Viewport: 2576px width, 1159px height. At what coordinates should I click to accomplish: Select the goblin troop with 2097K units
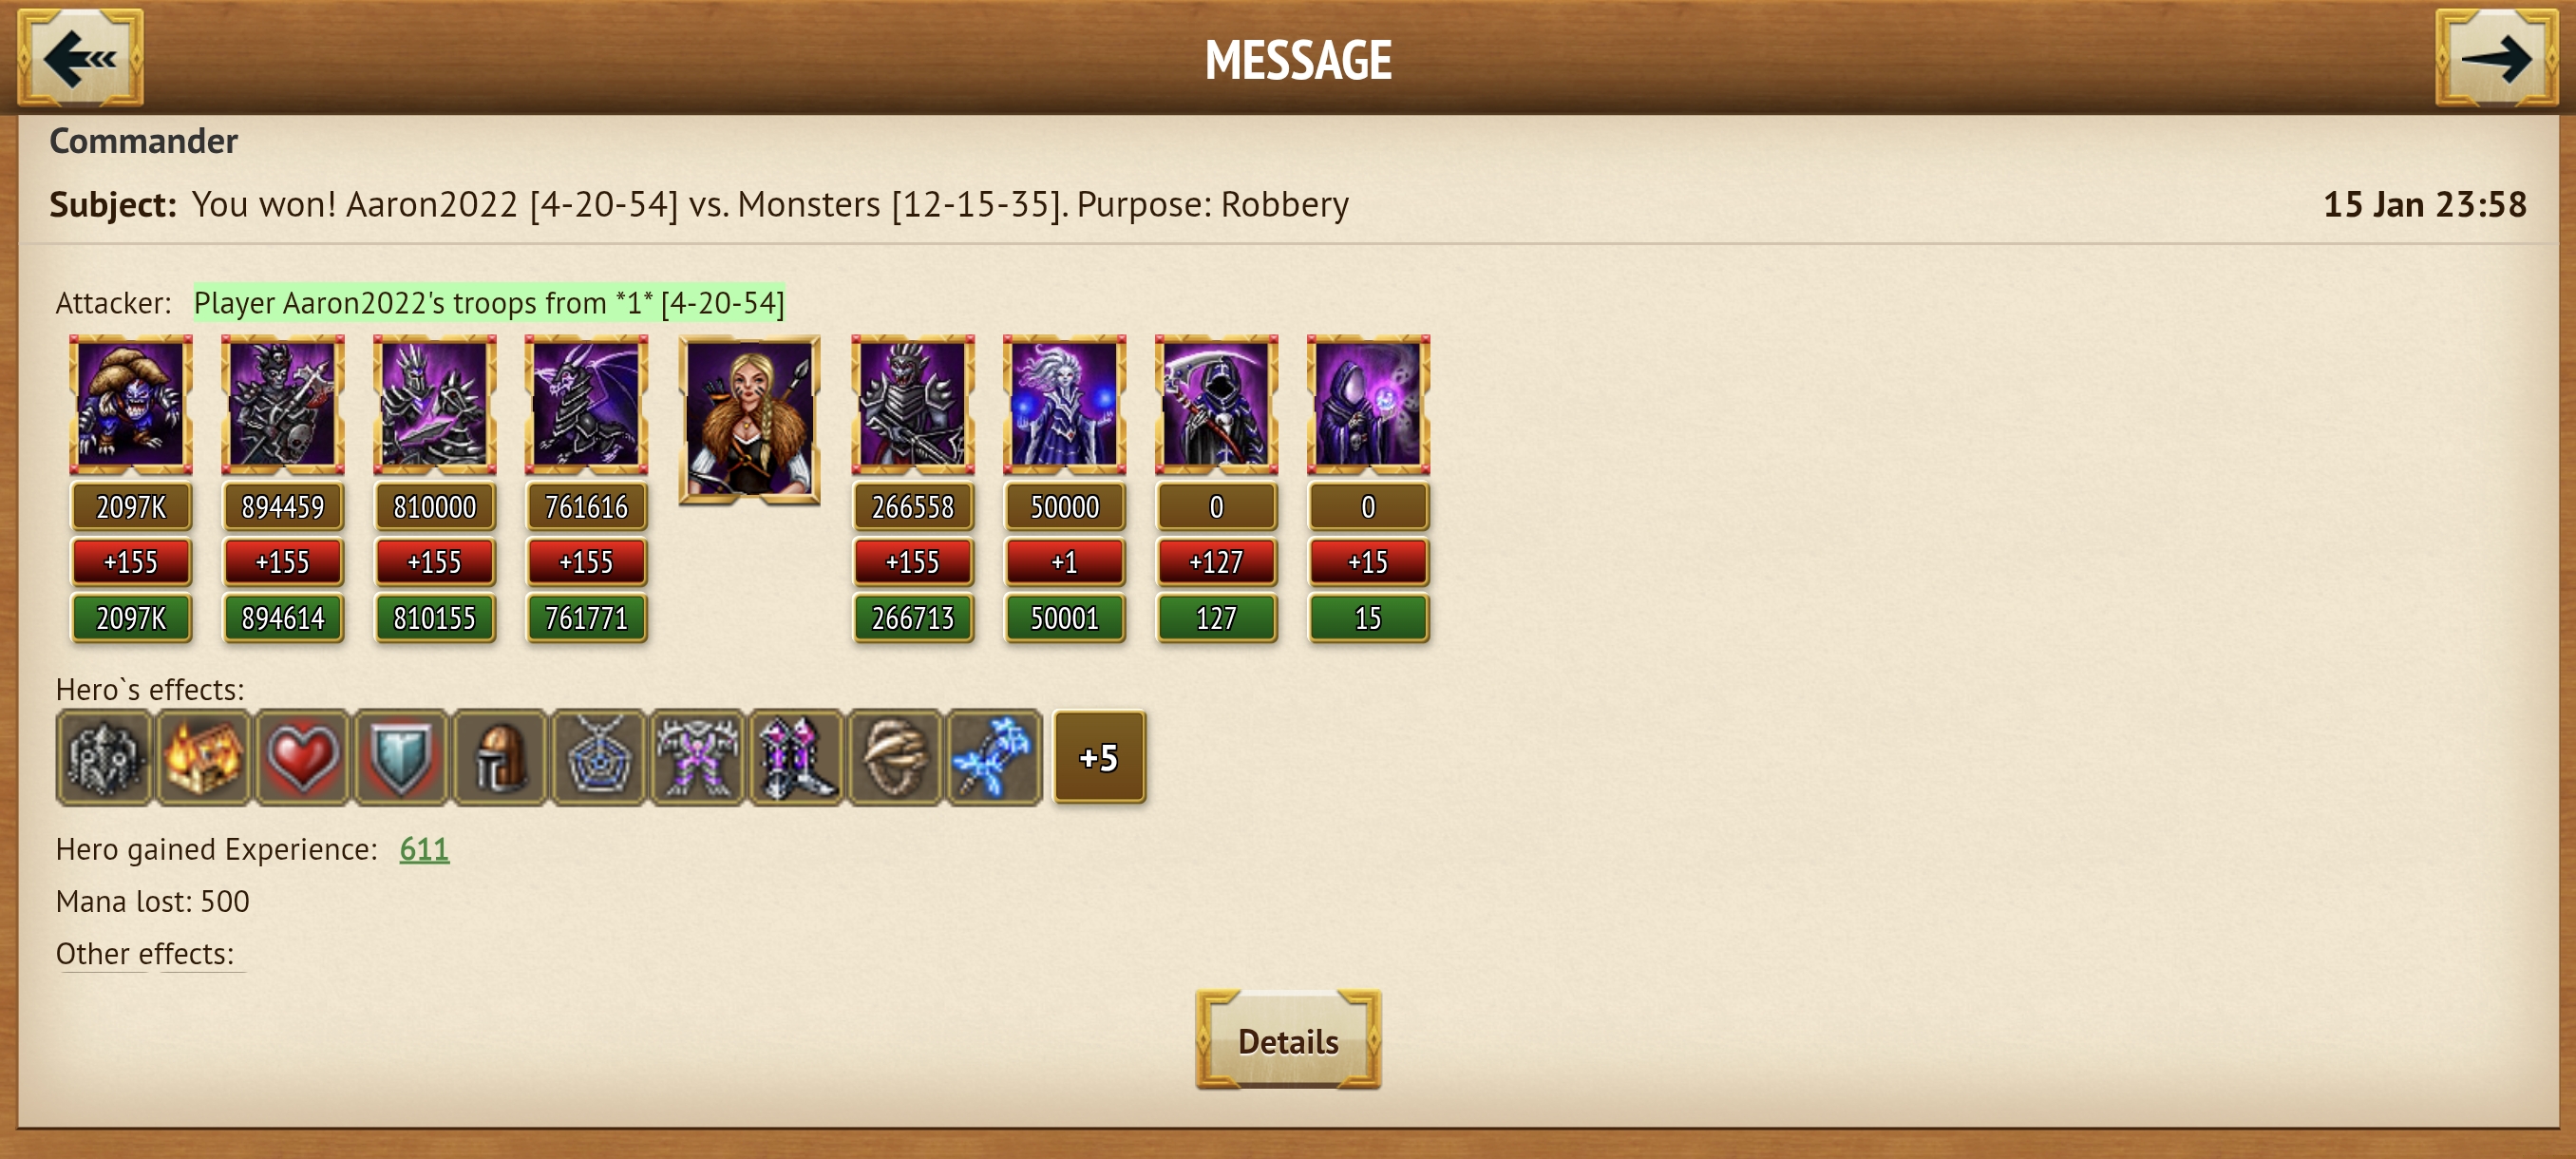[x=130, y=405]
